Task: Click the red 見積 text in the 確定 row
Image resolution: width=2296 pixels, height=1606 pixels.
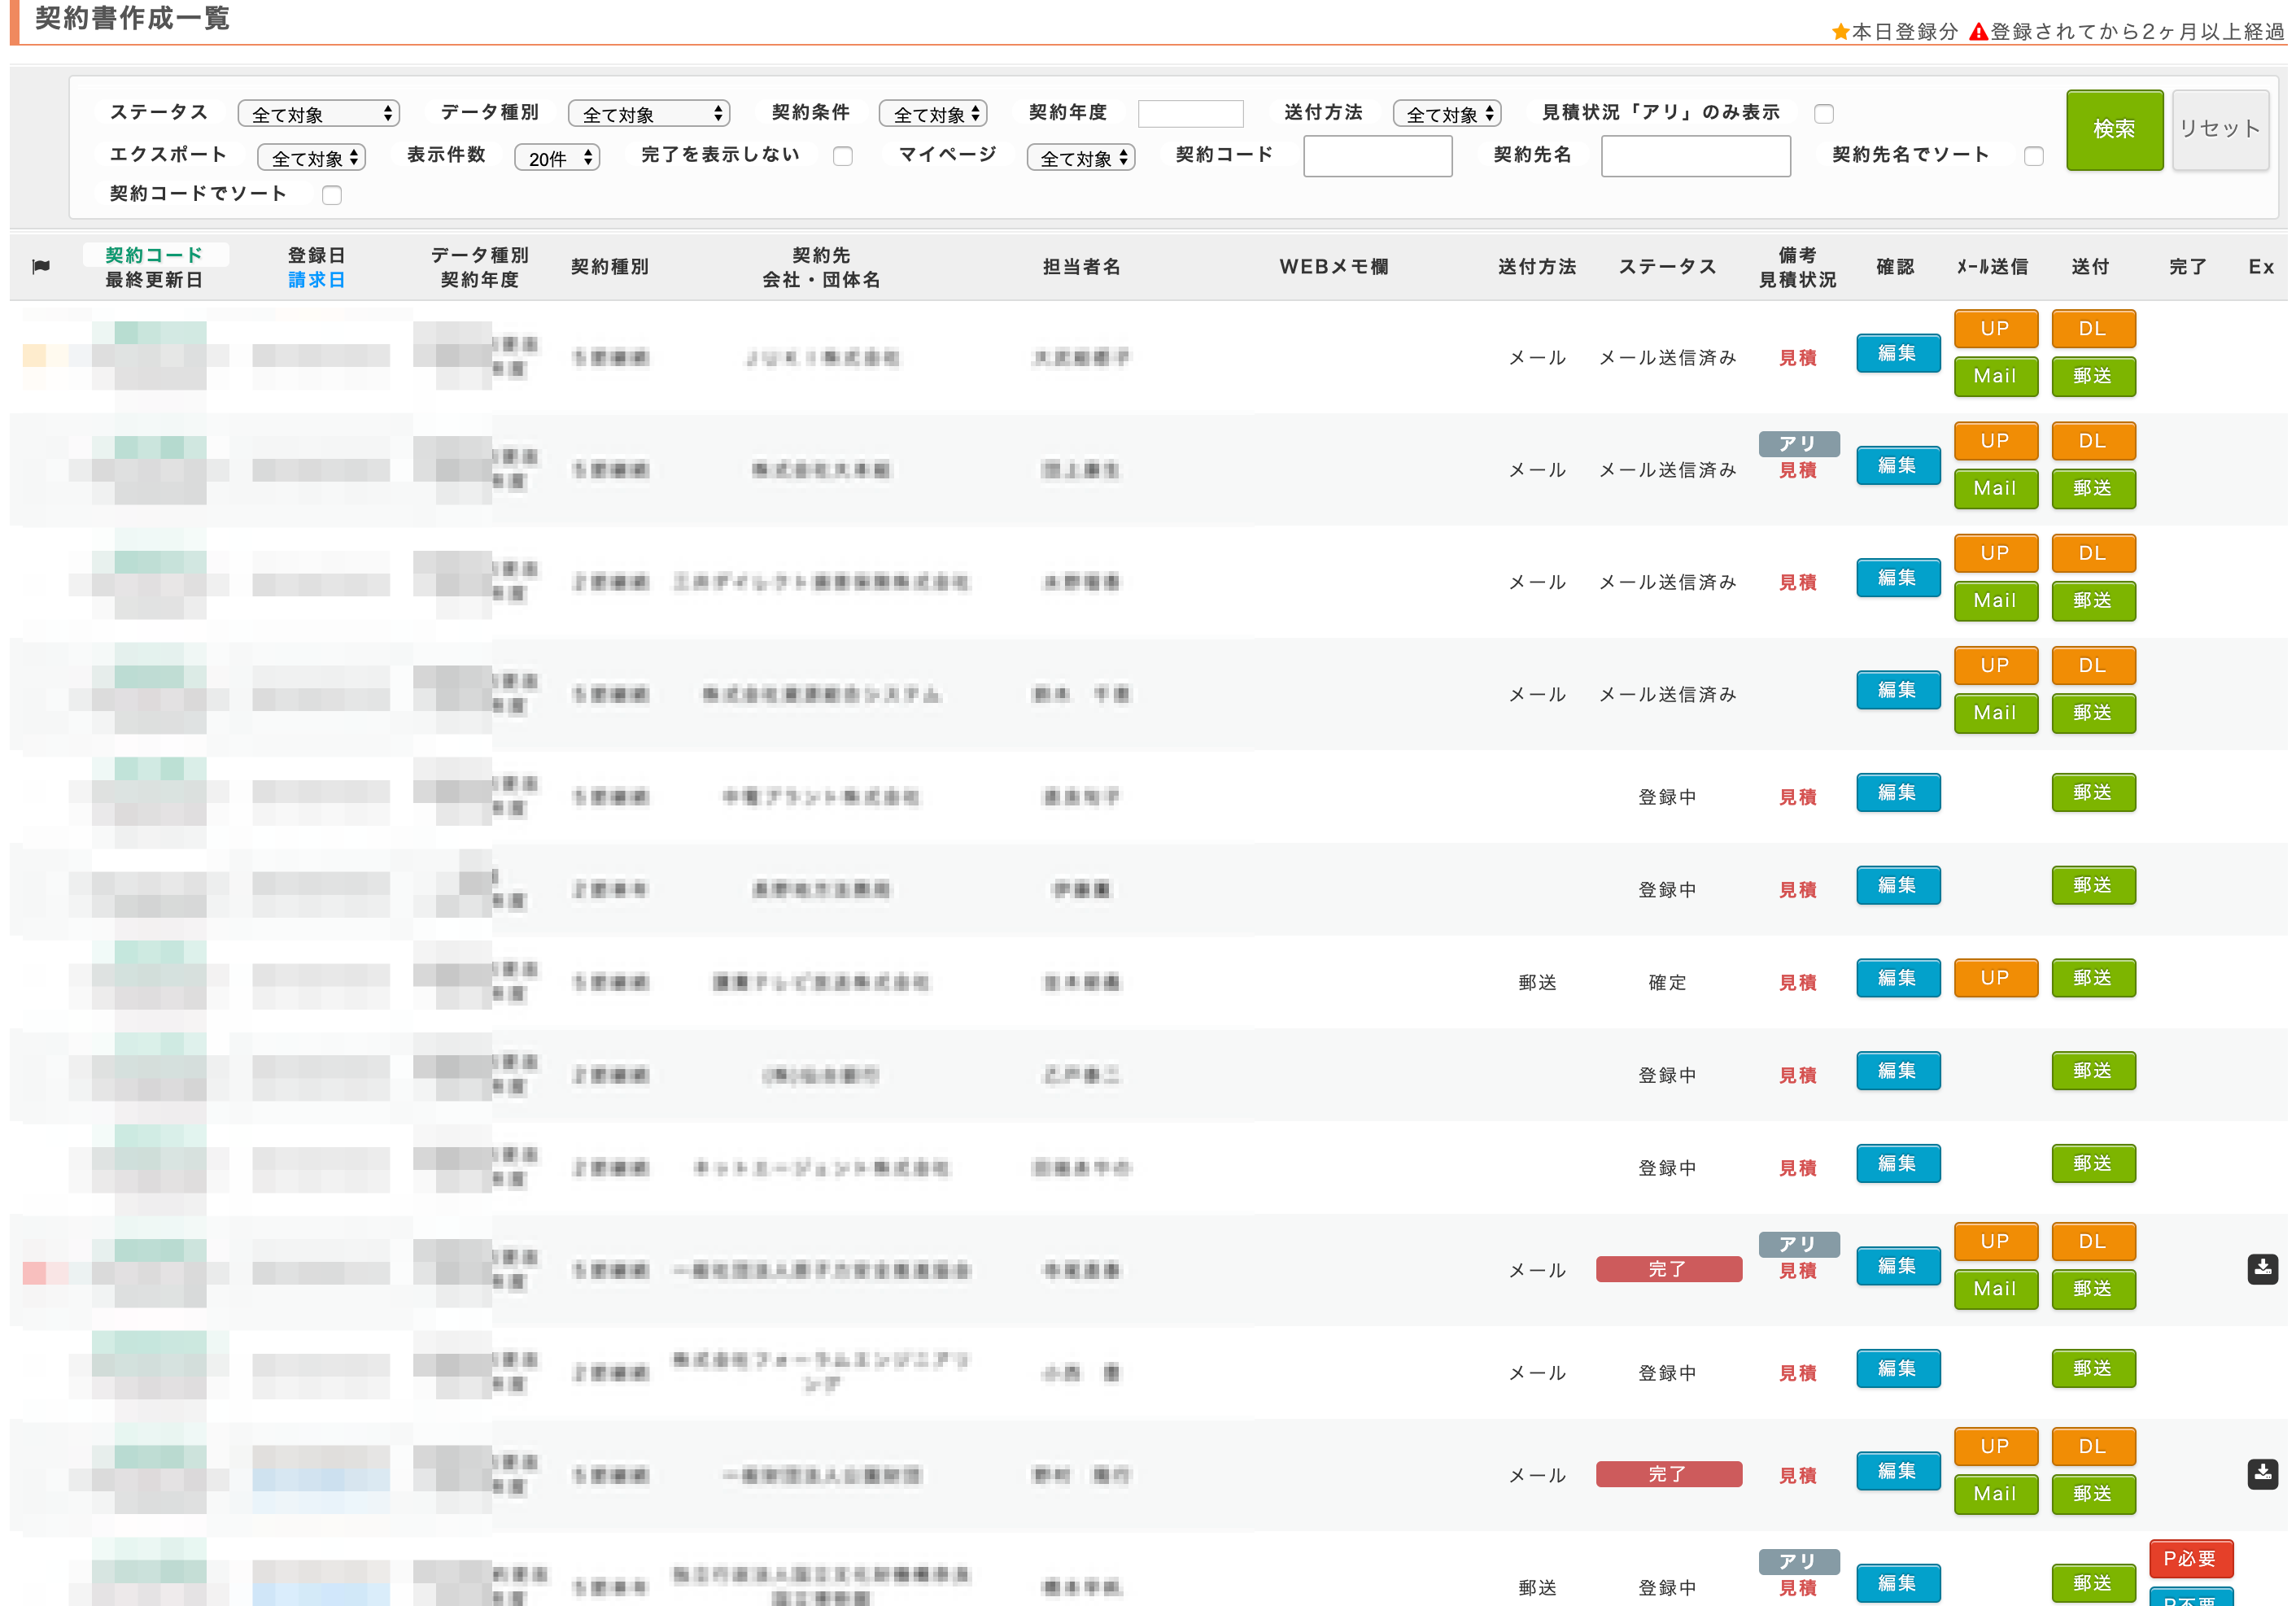Action: click(1797, 983)
